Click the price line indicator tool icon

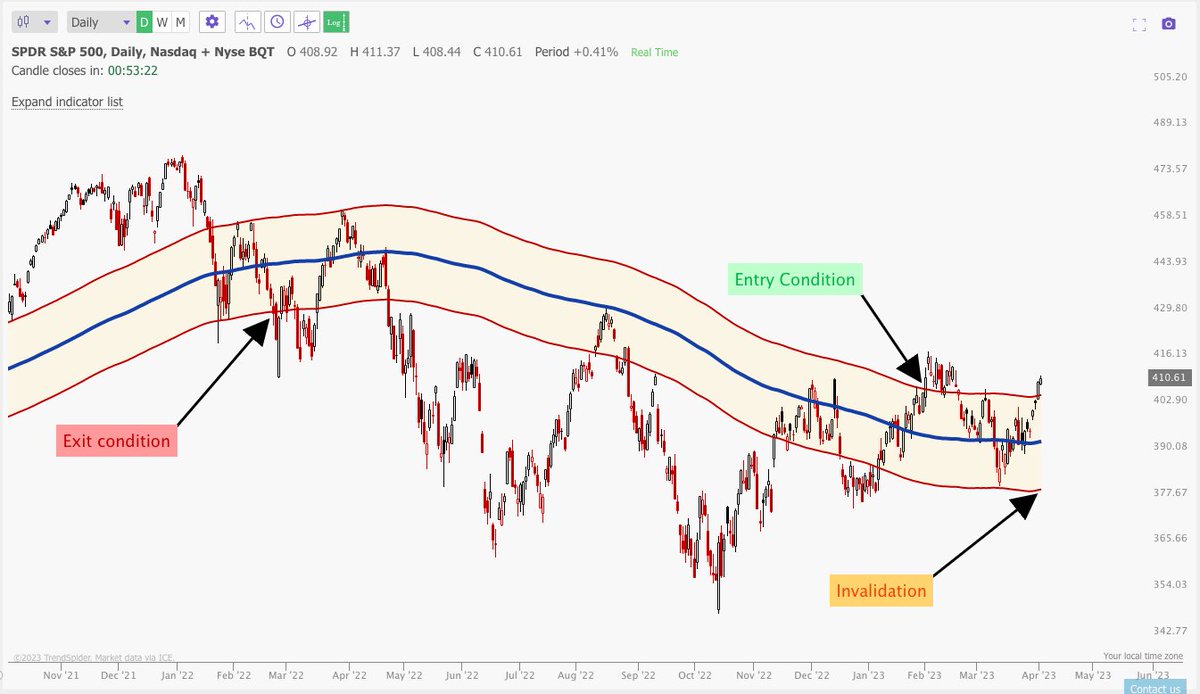248,21
